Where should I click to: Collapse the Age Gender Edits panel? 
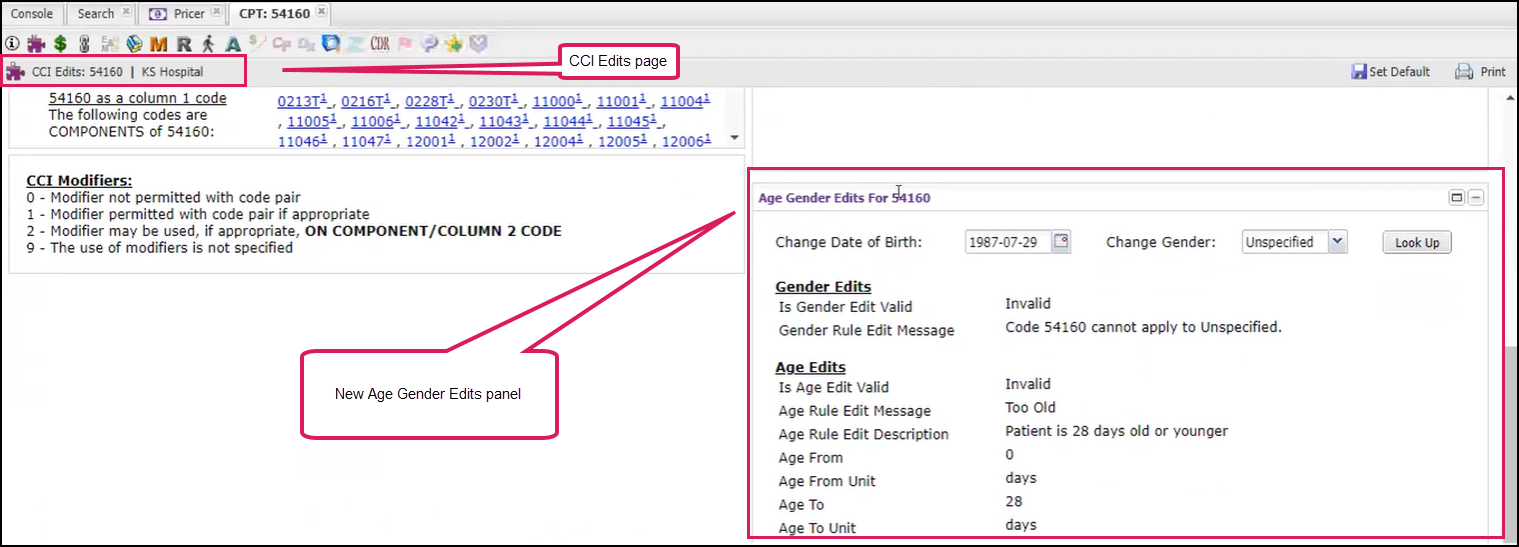click(x=1475, y=198)
